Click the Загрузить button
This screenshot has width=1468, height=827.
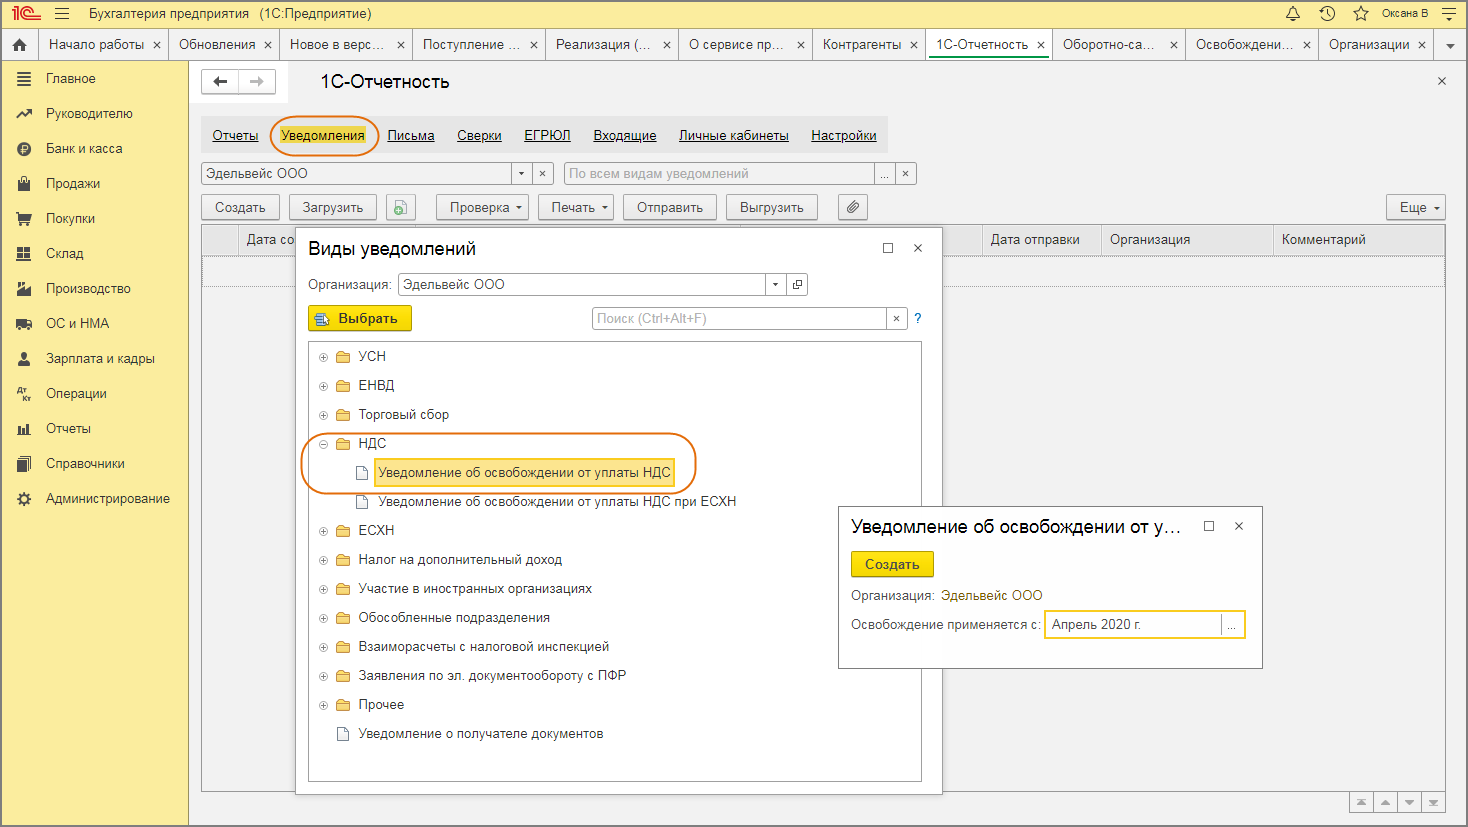[x=333, y=207]
